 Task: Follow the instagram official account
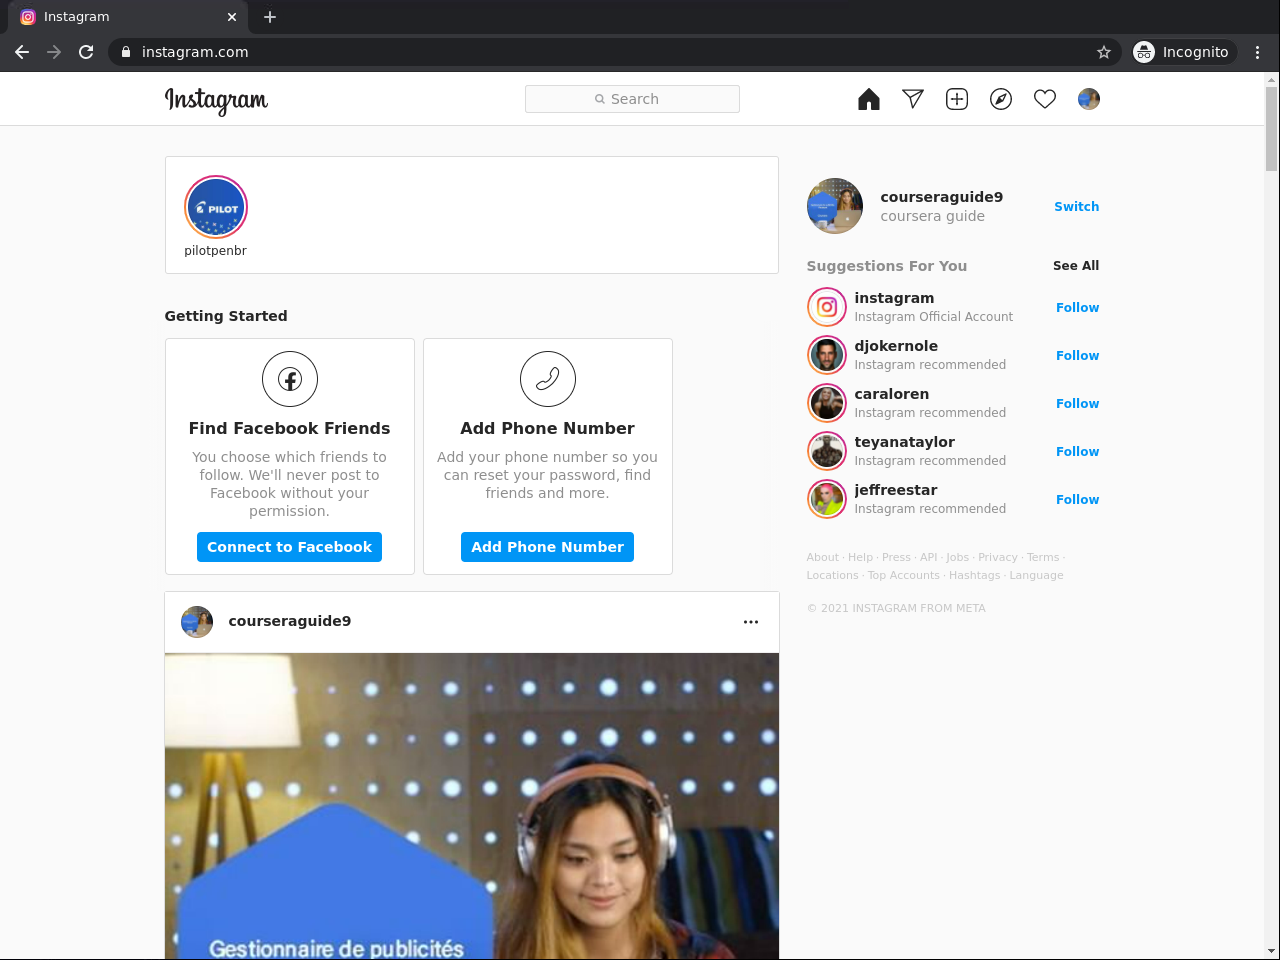point(1078,308)
